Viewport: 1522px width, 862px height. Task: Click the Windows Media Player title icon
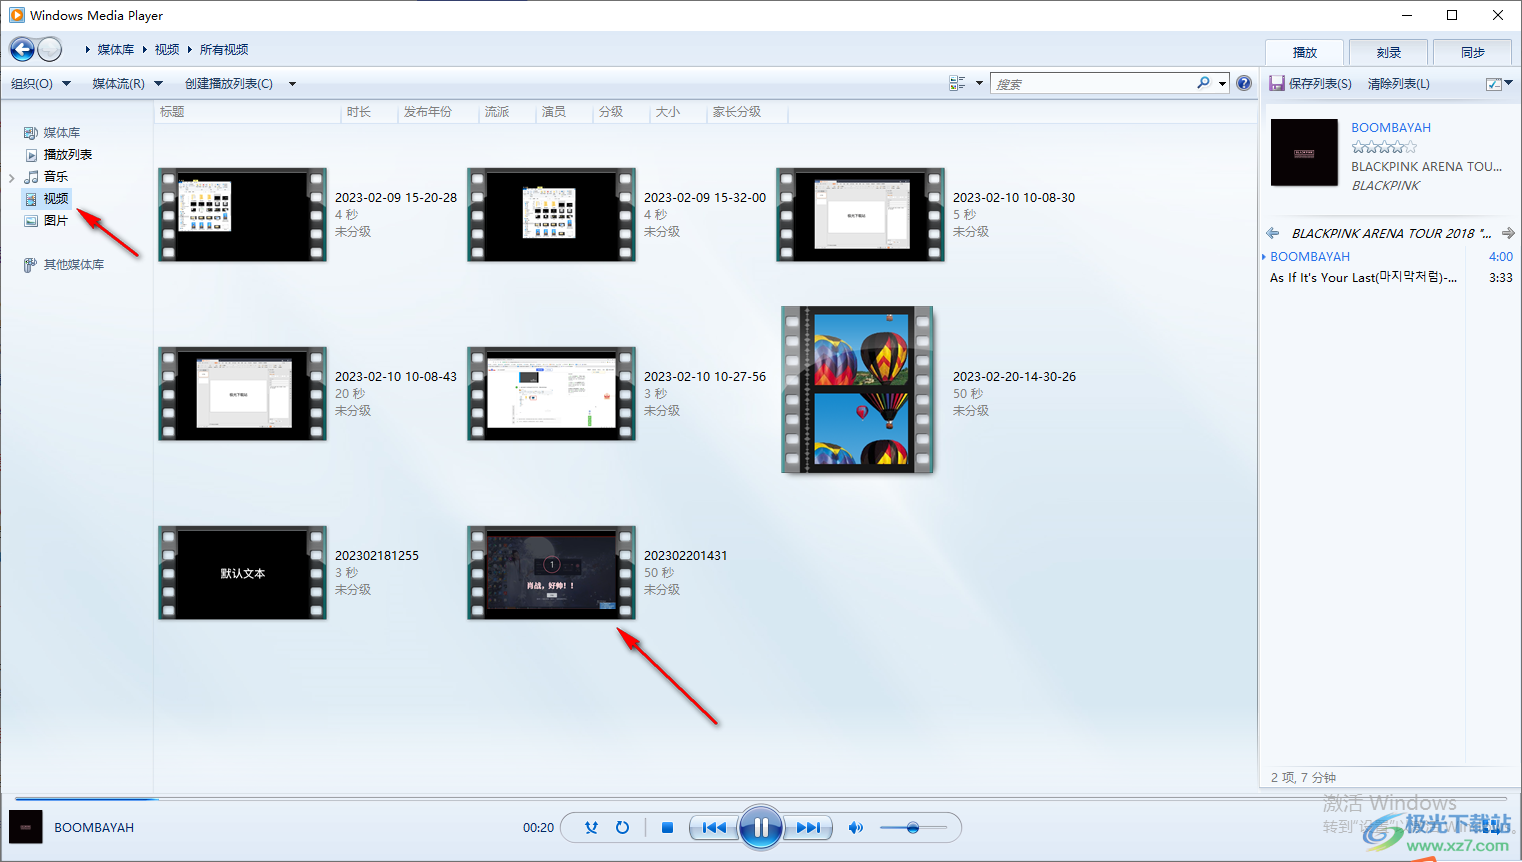tap(17, 15)
